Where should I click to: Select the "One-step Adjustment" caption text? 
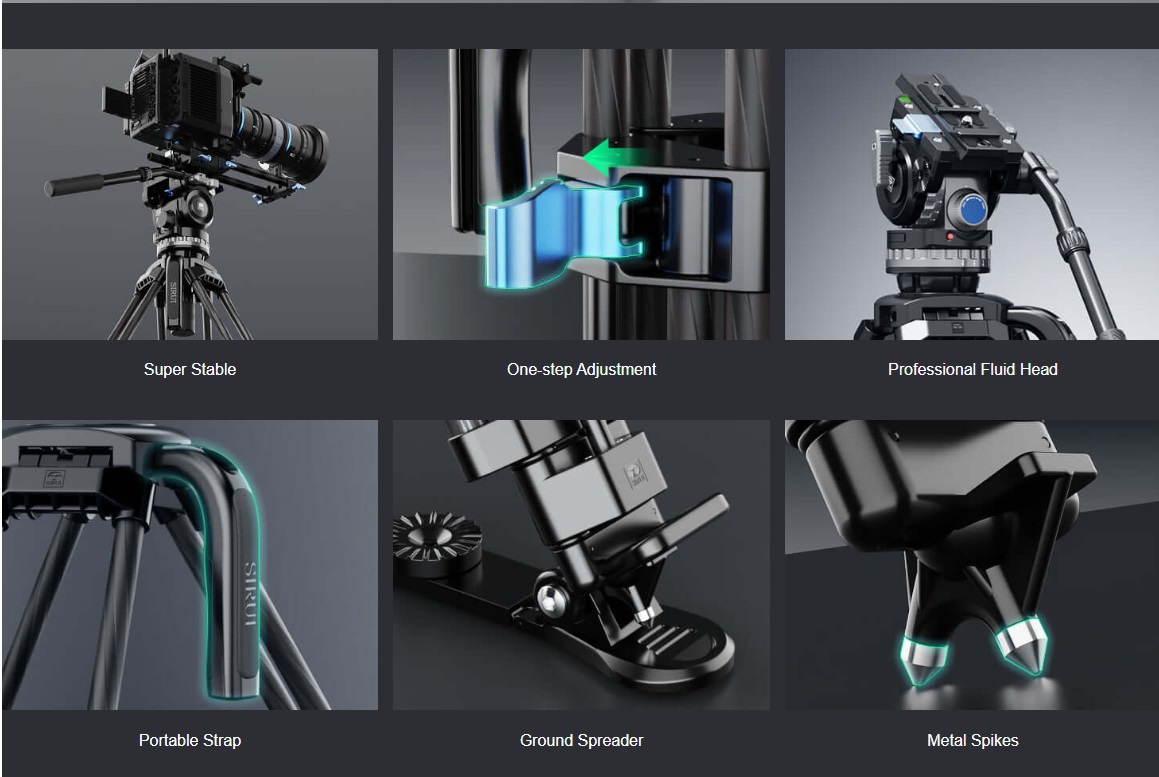coord(581,369)
